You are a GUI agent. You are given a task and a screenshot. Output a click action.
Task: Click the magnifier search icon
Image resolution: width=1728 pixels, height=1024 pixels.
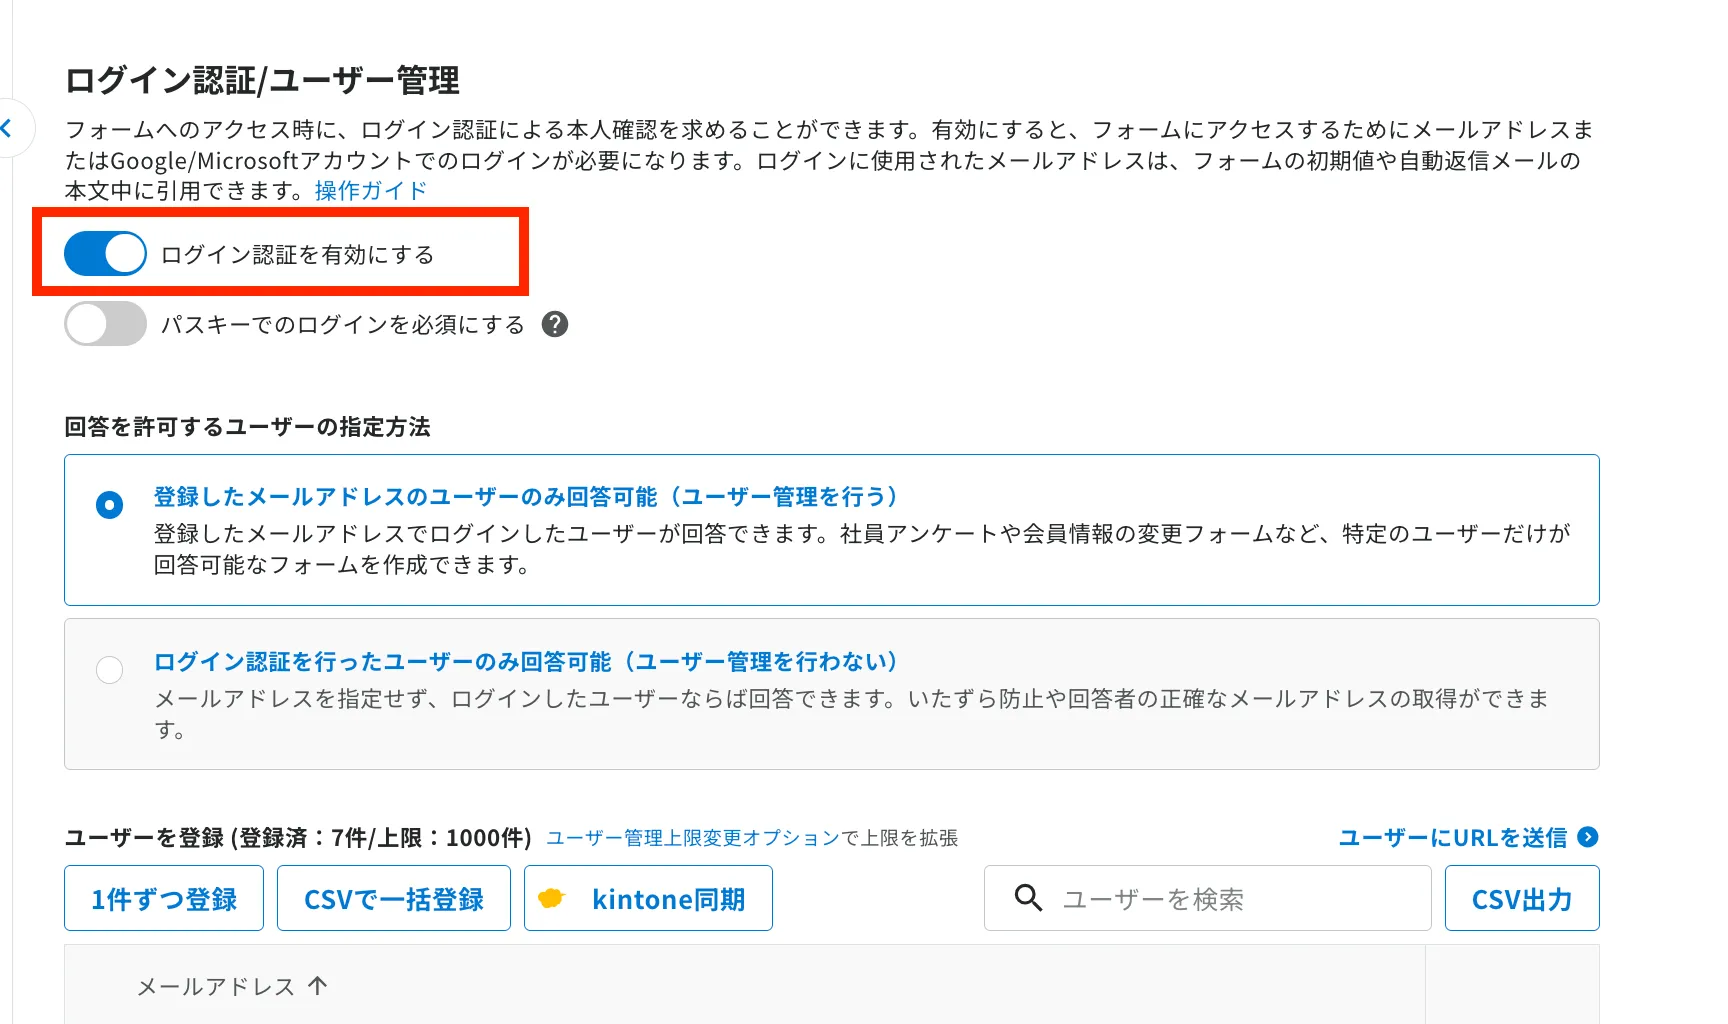(1028, 898)
